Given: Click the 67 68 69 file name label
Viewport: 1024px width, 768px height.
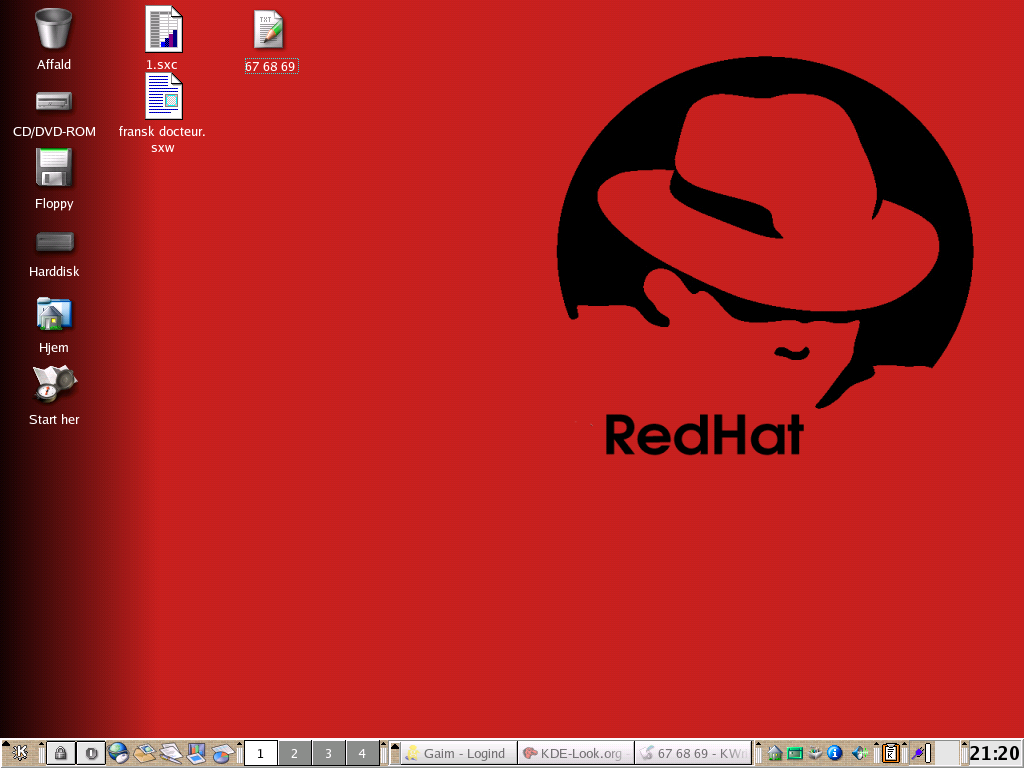Looking at the screenshot, I should click(x=270, y=67).
